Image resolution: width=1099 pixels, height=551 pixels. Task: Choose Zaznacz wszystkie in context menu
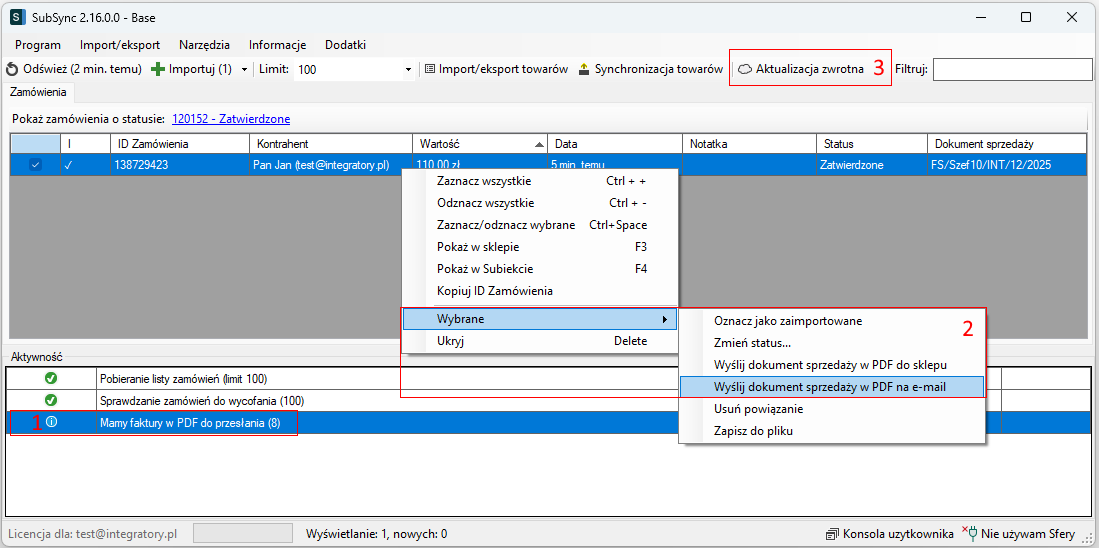(x=540, y=181)
